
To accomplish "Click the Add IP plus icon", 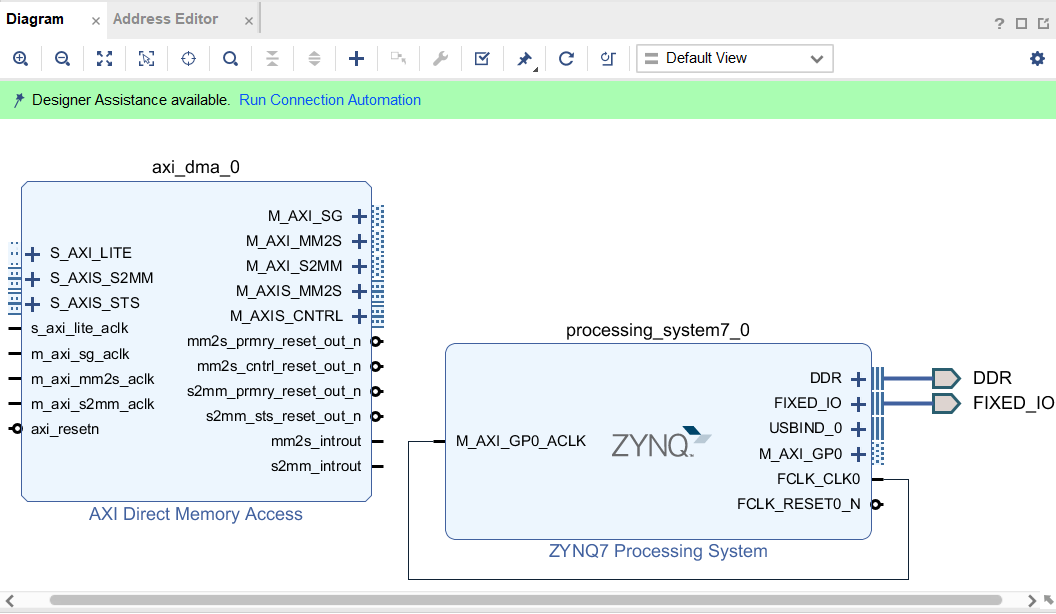I will (x=356, y=58).
